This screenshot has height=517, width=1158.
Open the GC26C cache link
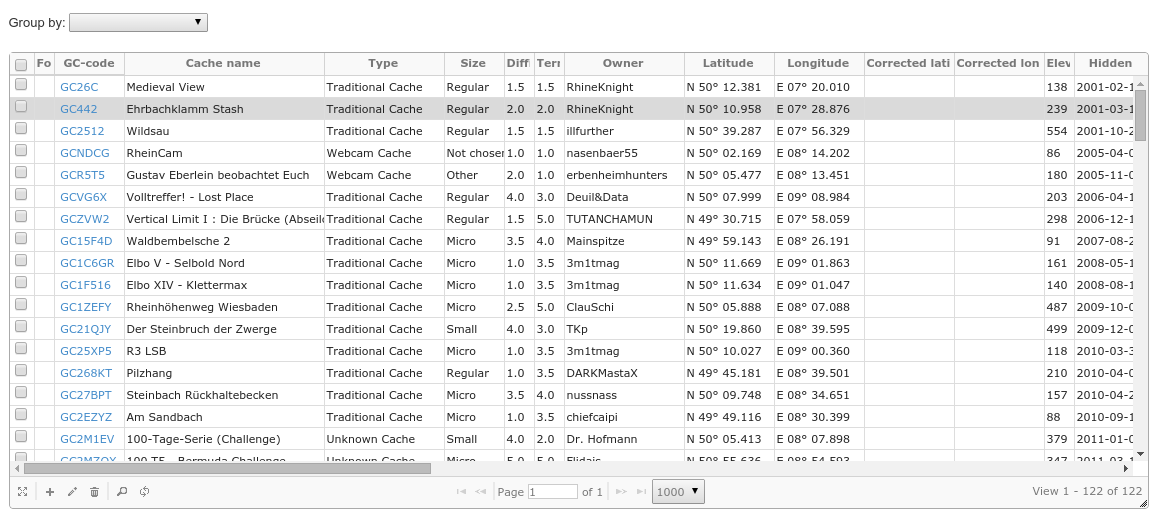(79, 87)
